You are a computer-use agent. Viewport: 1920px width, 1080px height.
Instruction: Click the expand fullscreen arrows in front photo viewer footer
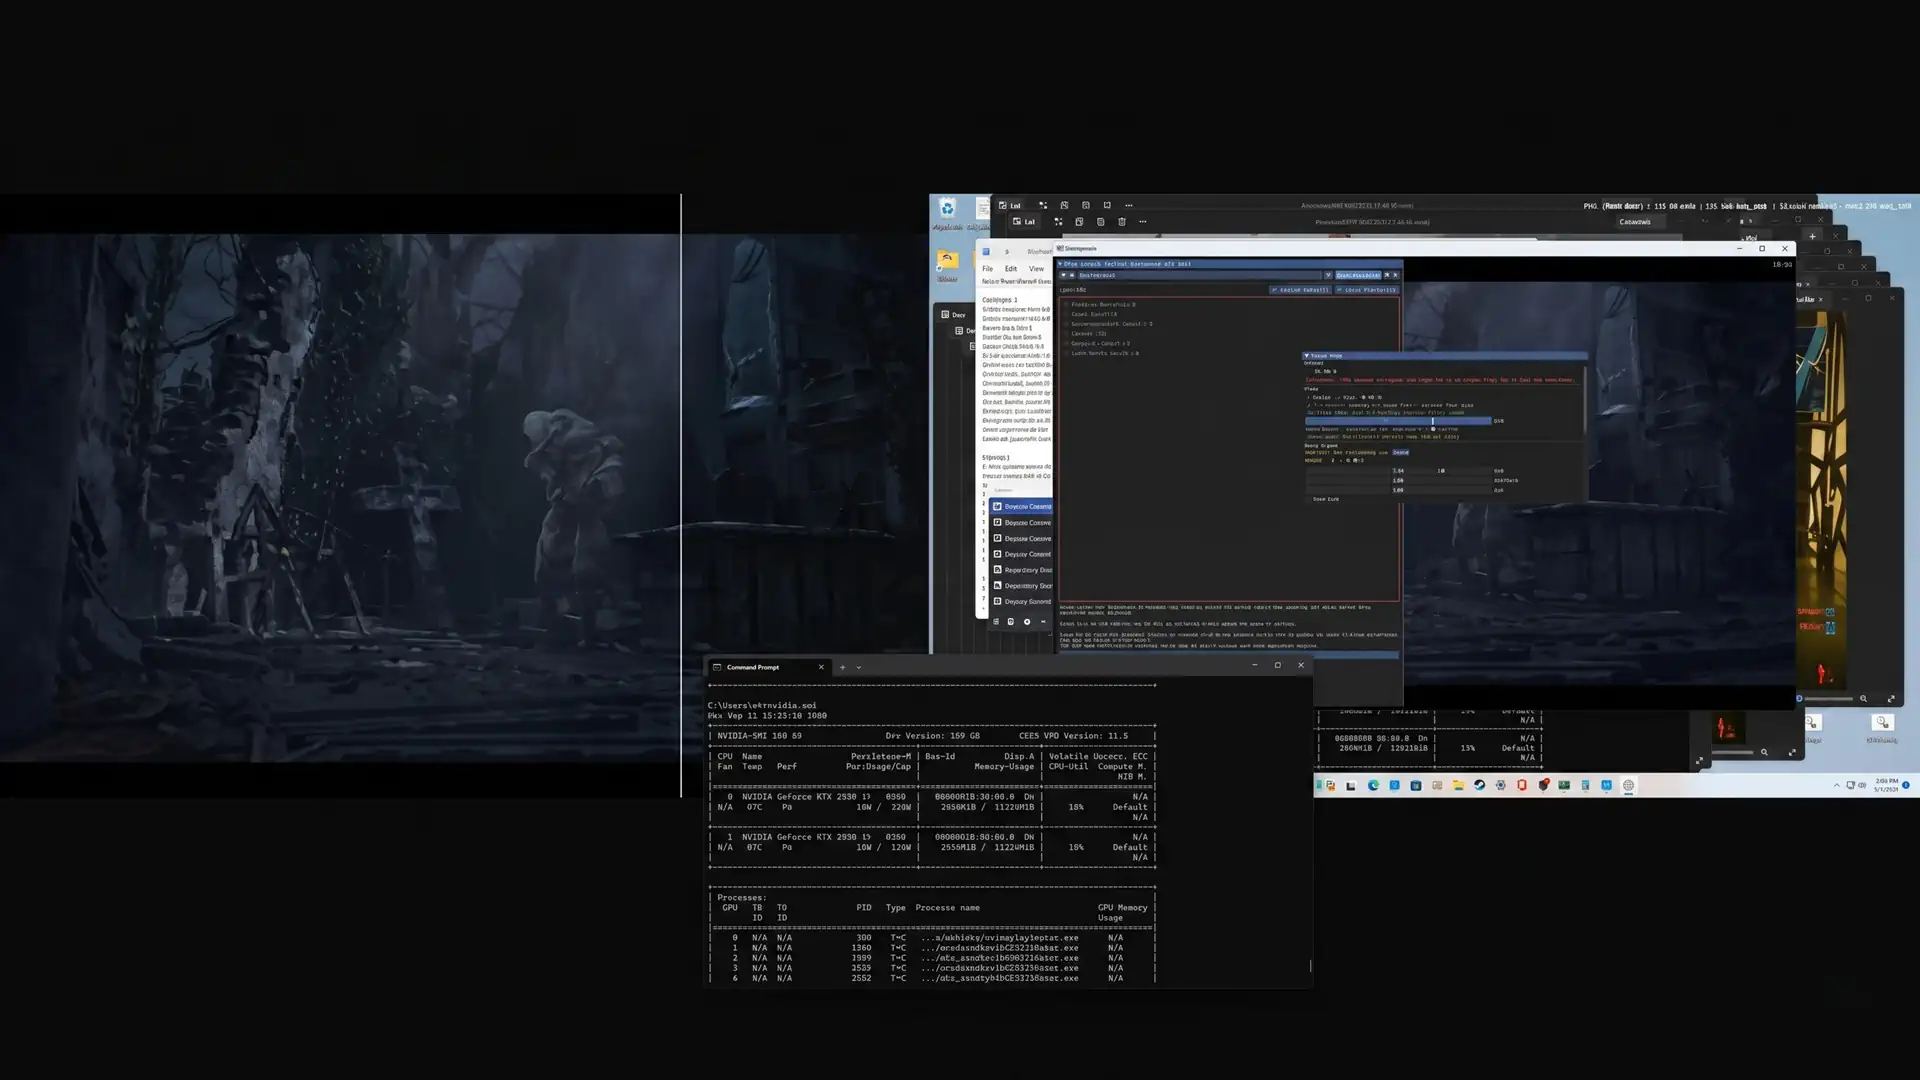click(x=1891, y=699)
